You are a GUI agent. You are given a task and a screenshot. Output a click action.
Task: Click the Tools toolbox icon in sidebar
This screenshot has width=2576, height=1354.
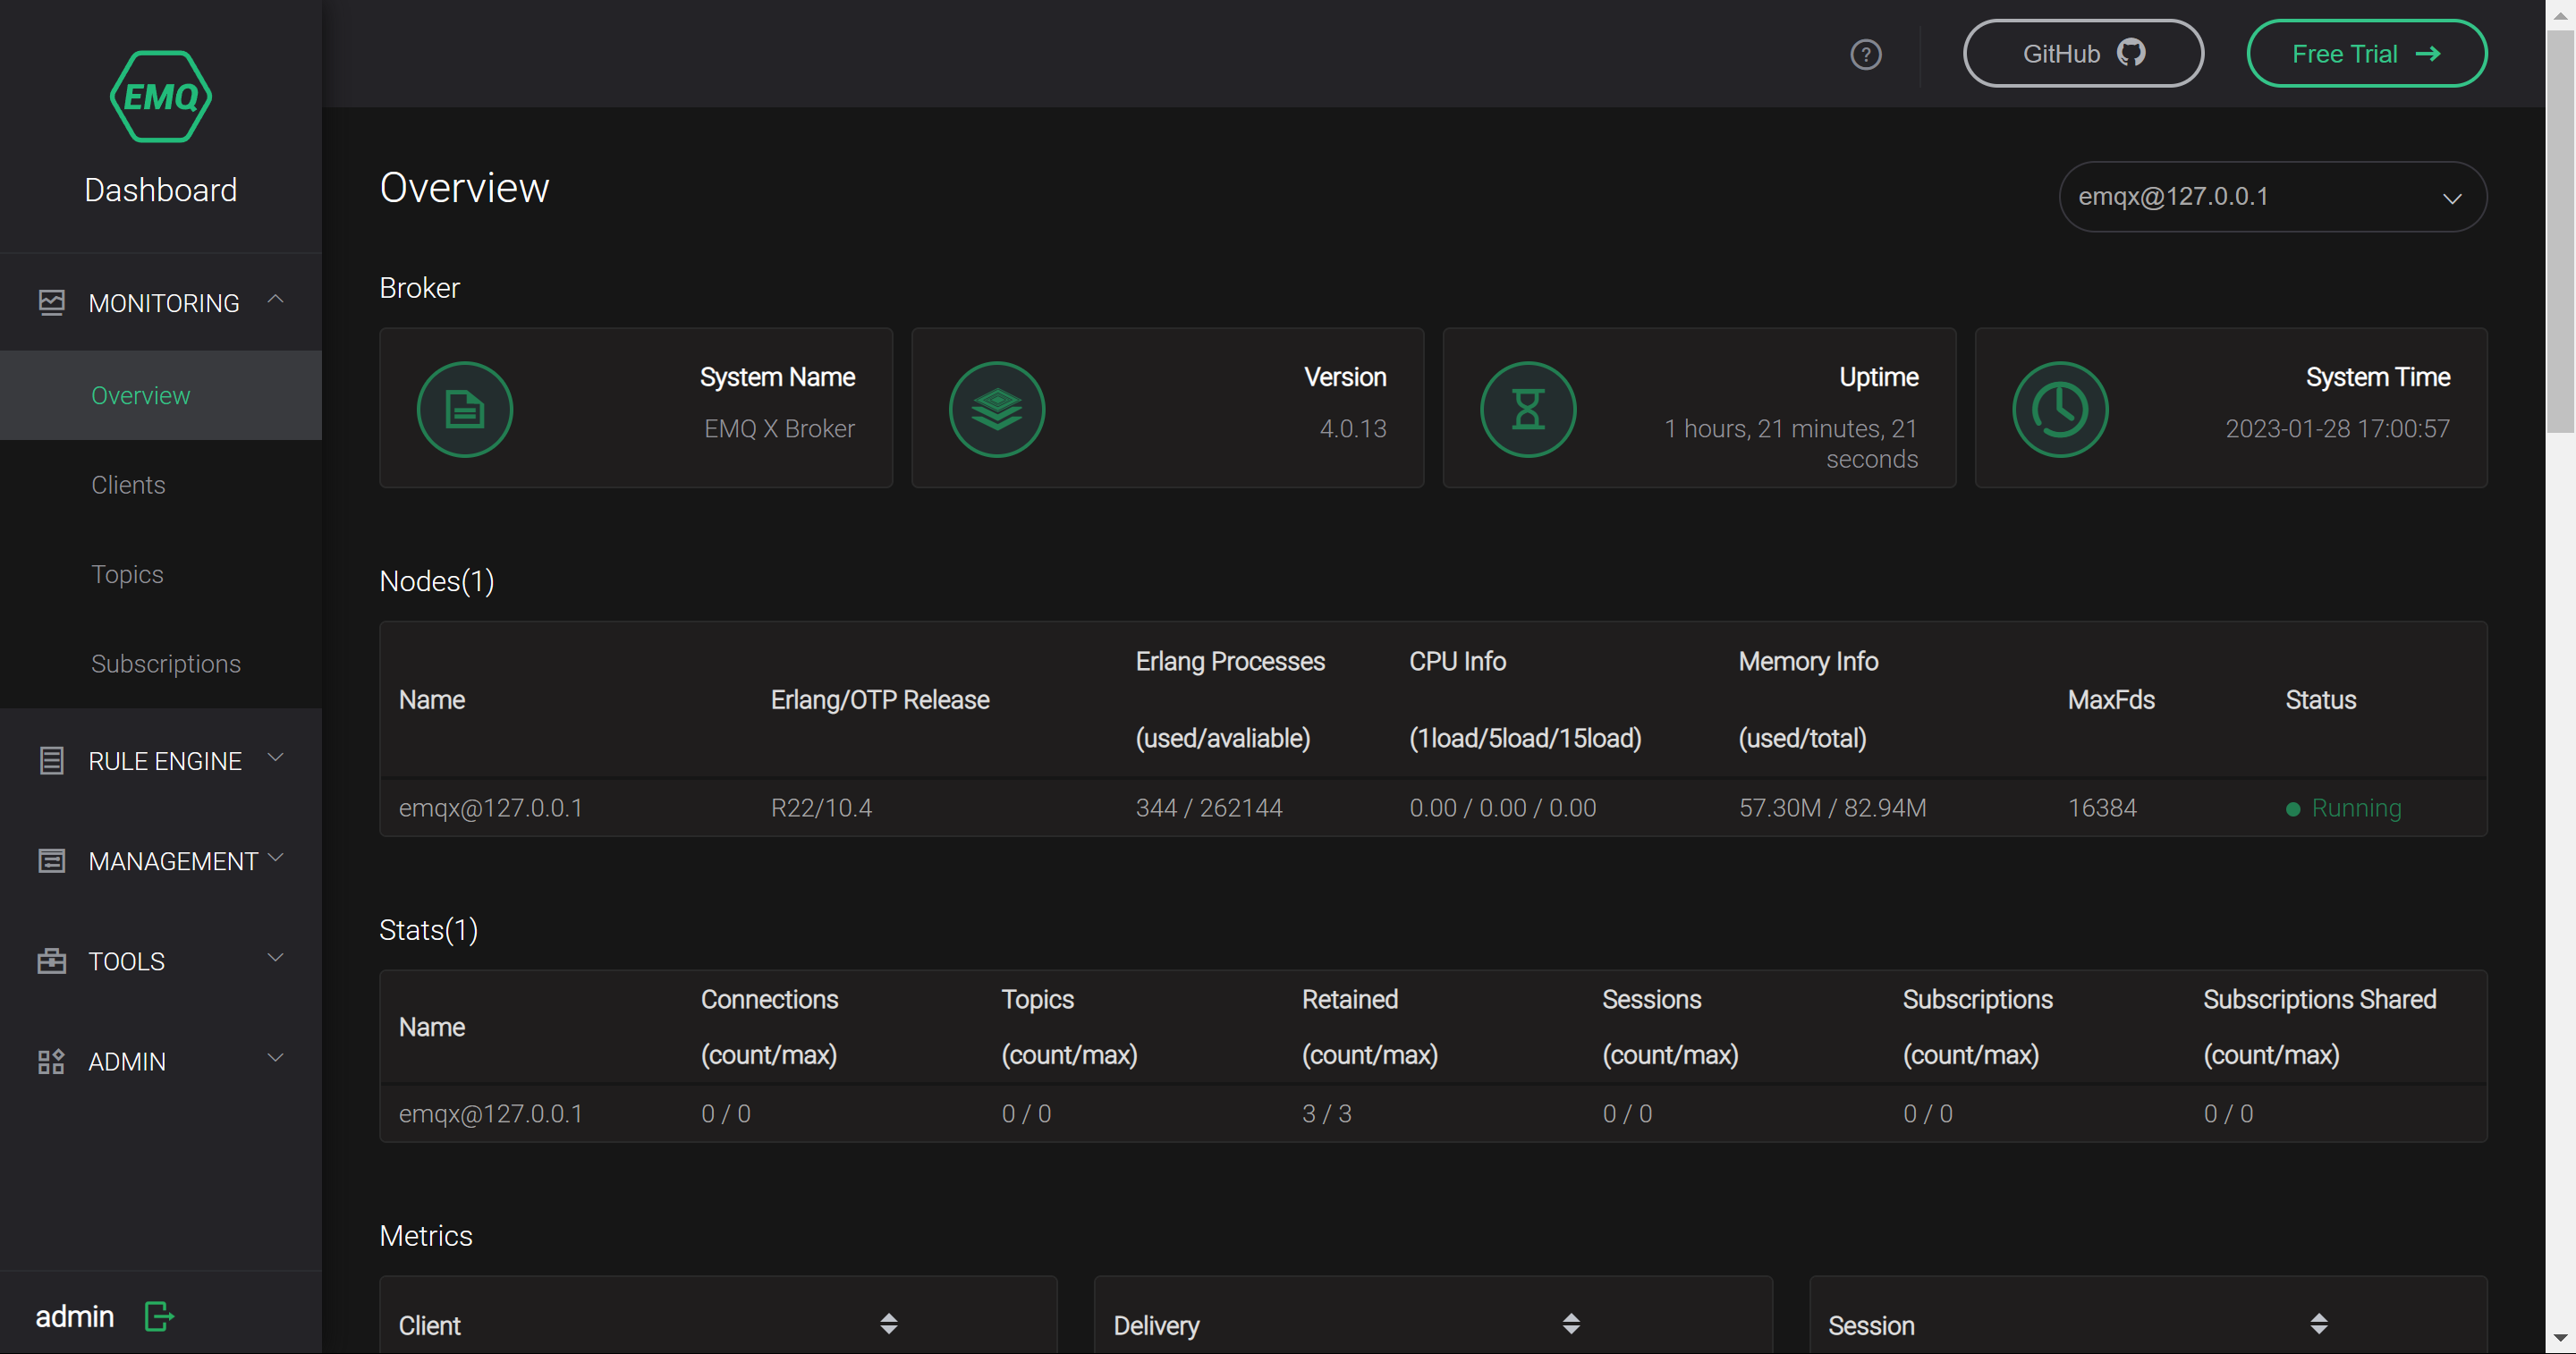click(51, 961)
